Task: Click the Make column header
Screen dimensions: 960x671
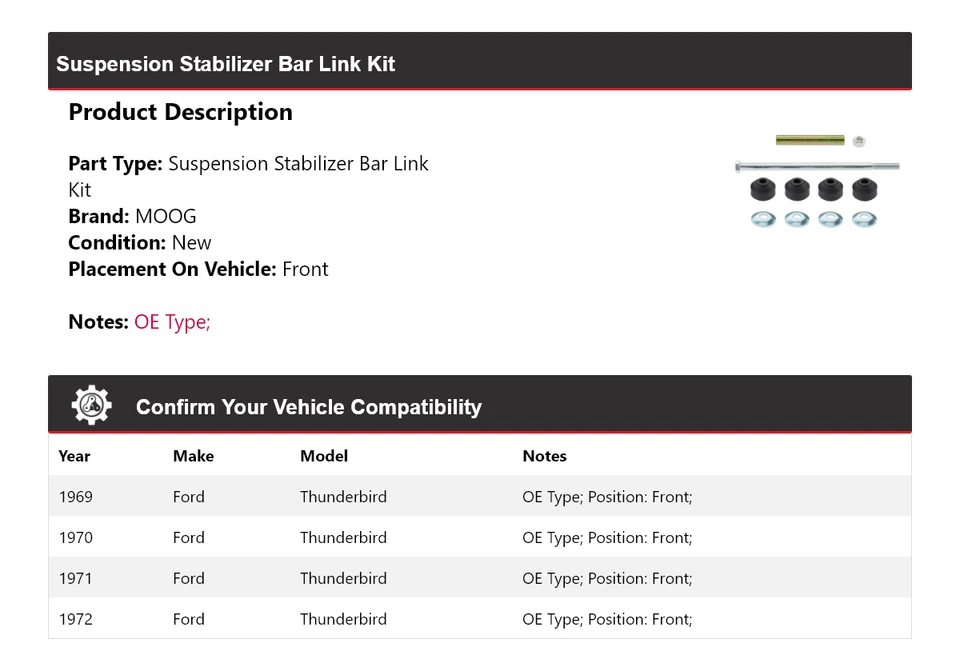Action: pyautogui.click(x=193, y=456)
